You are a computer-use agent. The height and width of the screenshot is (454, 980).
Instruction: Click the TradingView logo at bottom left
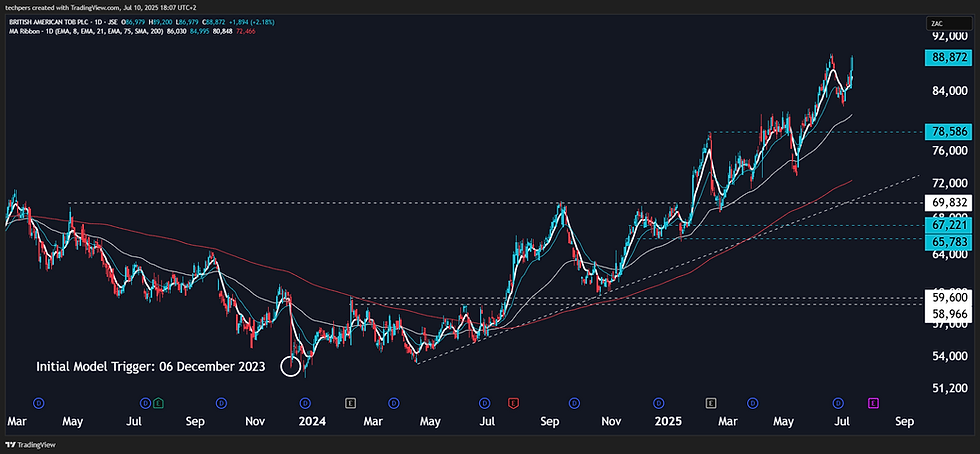[29, 445]
